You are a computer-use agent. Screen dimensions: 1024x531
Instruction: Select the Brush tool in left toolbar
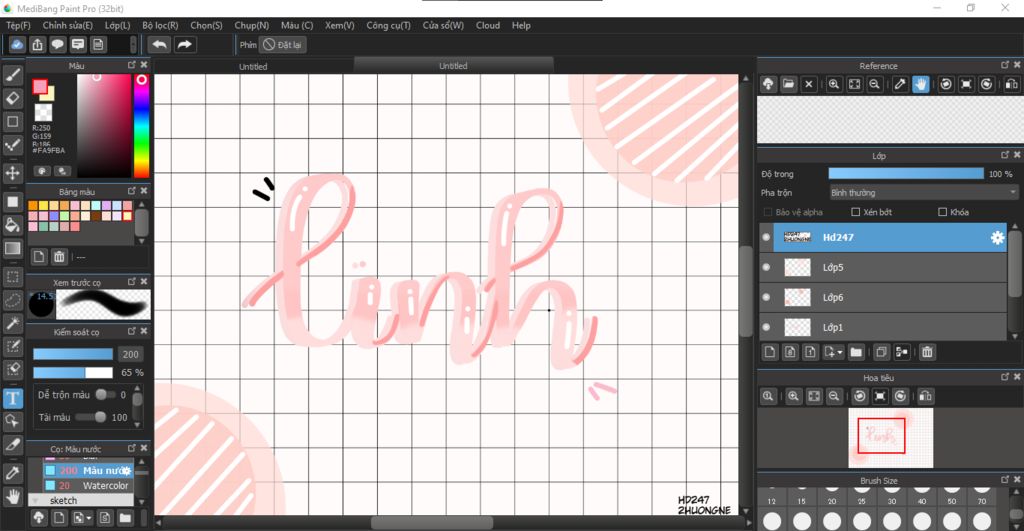point(12,76)
